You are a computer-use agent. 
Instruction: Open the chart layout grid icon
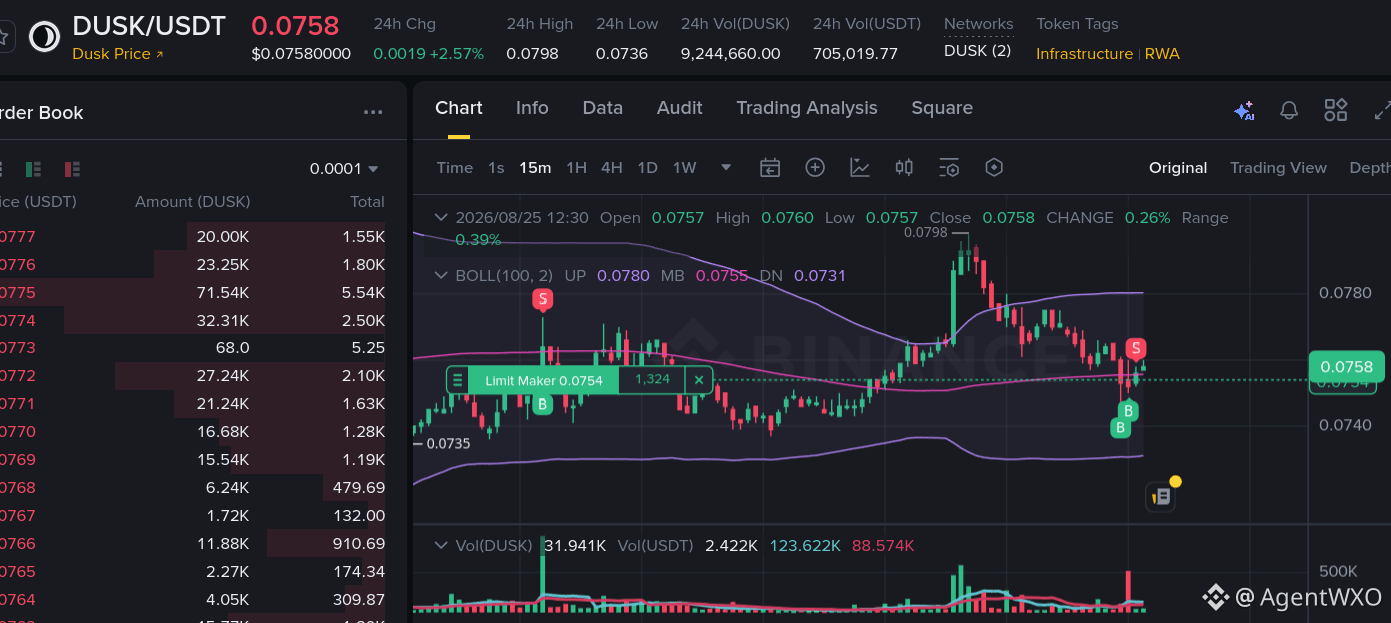1336,110
